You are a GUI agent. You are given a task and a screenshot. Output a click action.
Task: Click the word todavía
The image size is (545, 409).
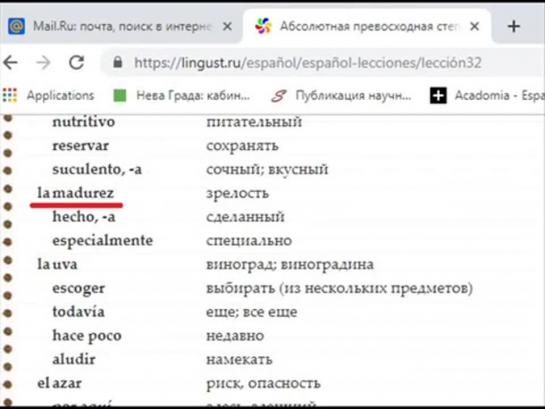tap(78, 312)
